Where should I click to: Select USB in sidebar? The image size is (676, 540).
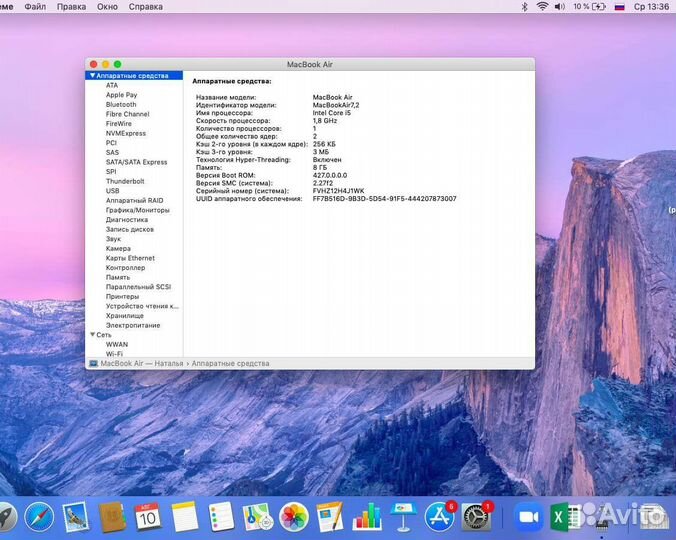tap(113, 190)
